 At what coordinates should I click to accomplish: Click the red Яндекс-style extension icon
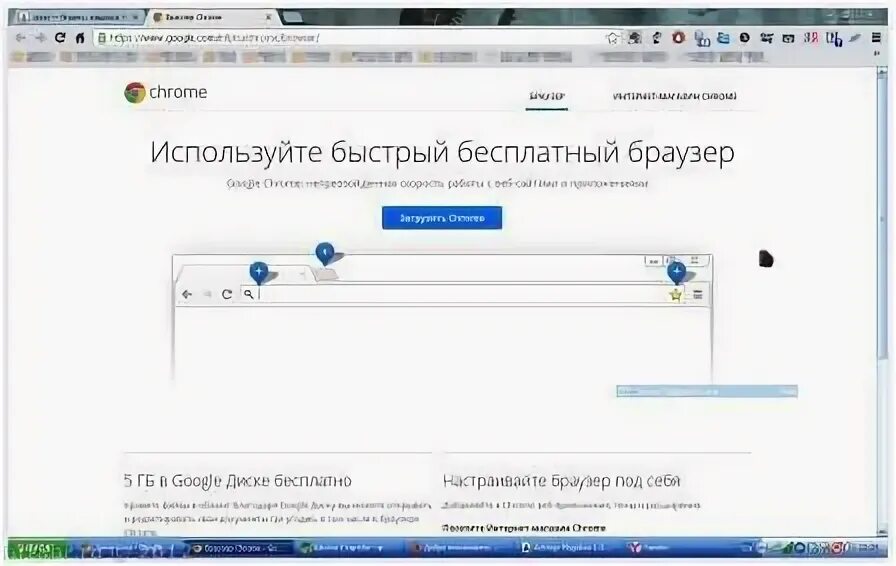pyautogui.click(x=811, y=38)
